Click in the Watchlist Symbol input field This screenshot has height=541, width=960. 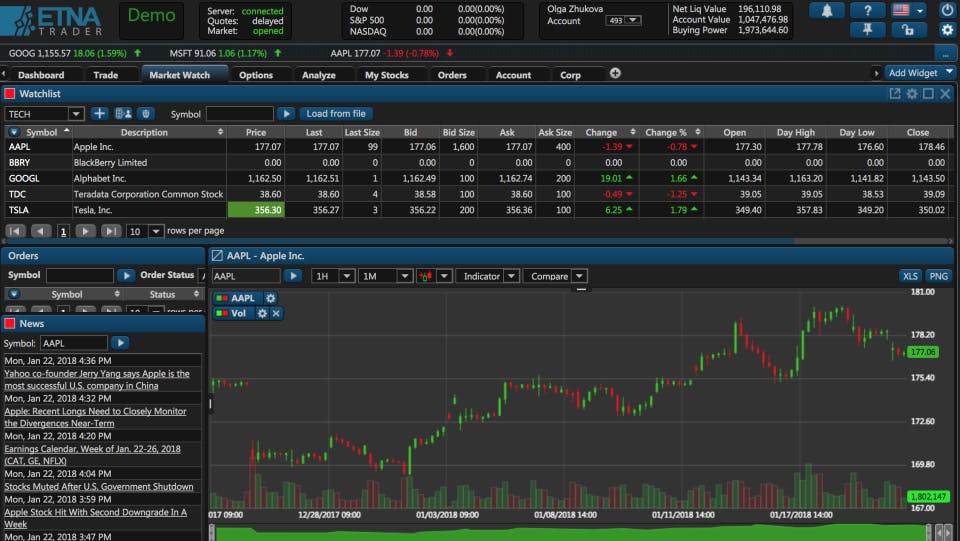point(240,114)
